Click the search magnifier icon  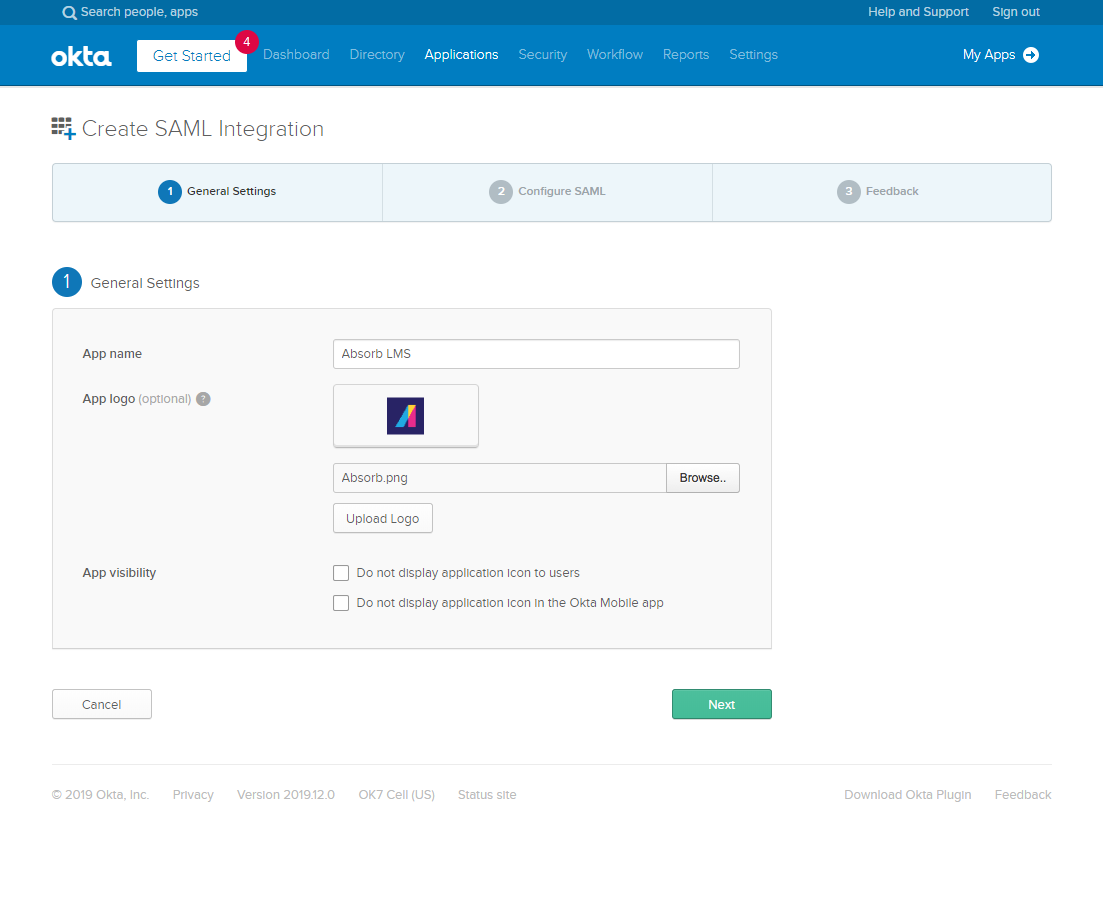point(68,12)
